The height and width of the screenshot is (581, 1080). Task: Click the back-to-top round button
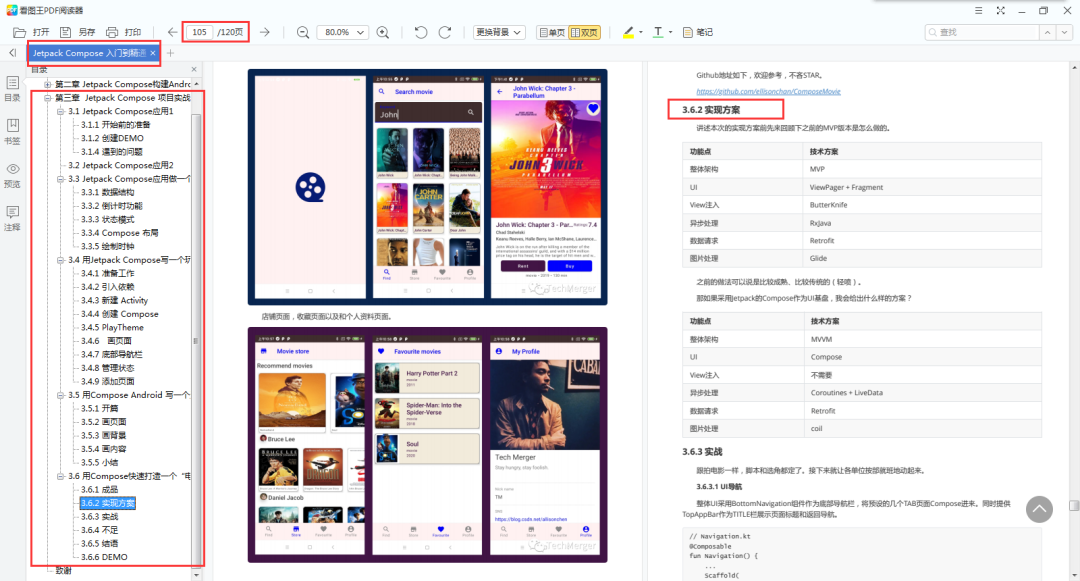click(x=1039, y=509)
